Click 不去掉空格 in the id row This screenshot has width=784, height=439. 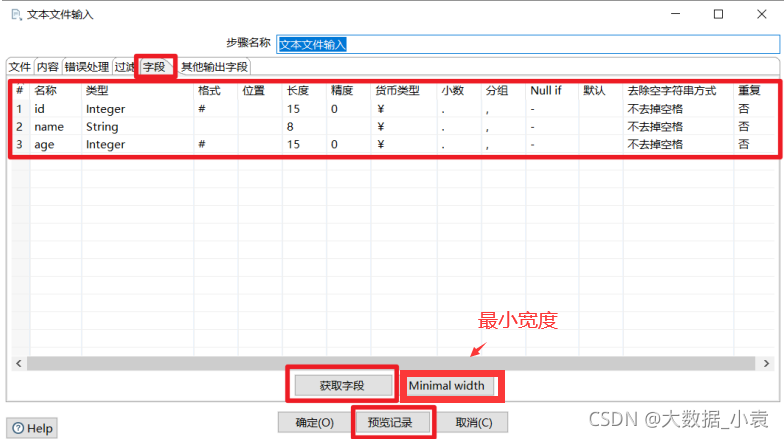click(678, 108)
